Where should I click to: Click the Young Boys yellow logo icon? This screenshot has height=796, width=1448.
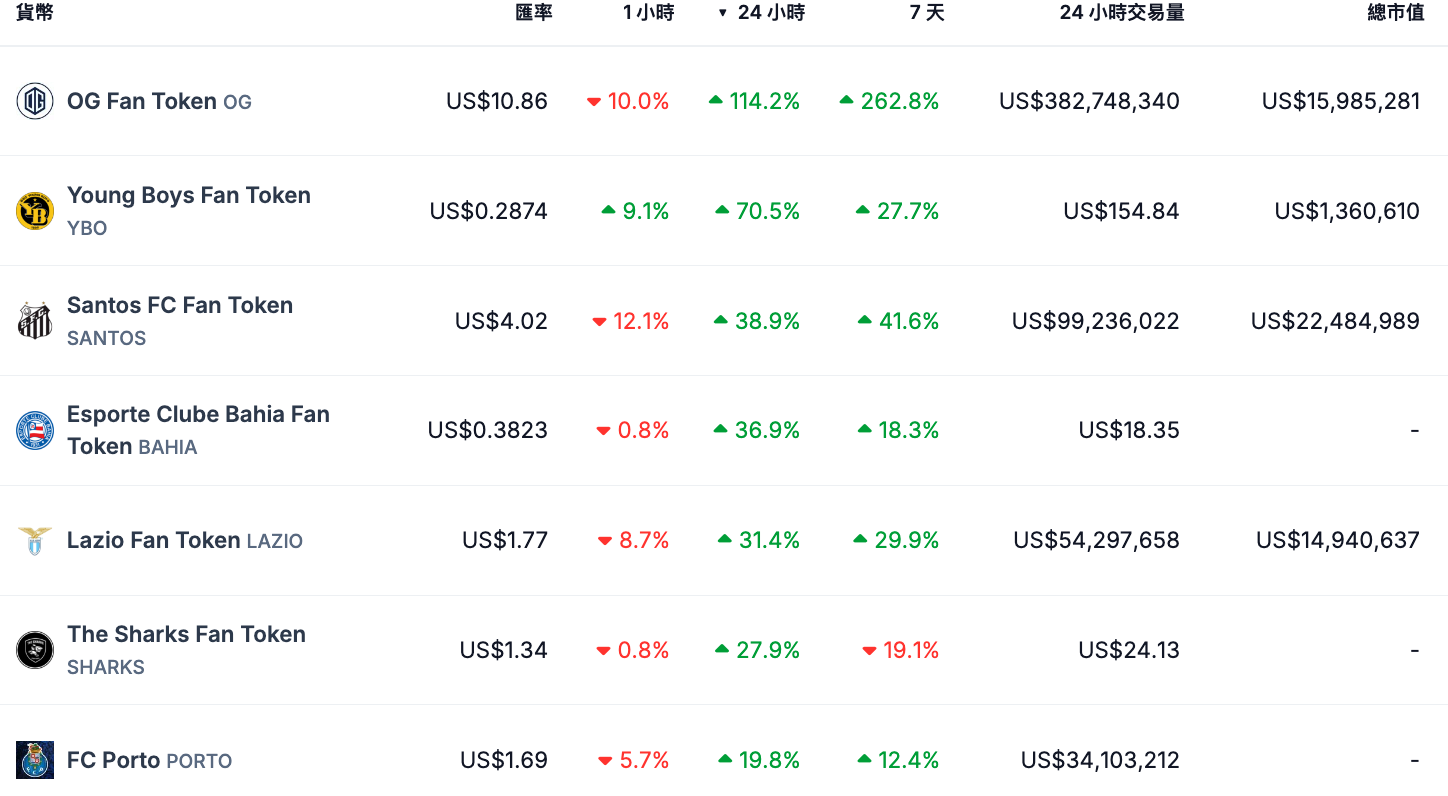(35, 211)
